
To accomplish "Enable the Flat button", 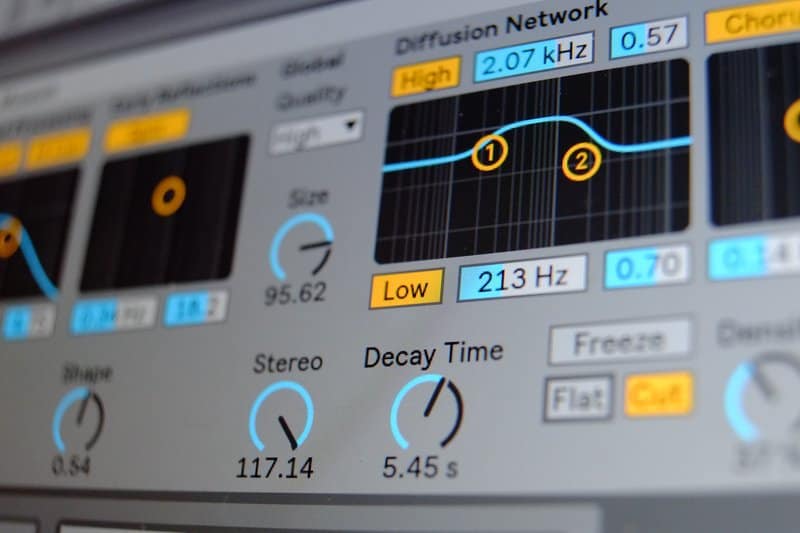I will [578, 400].
